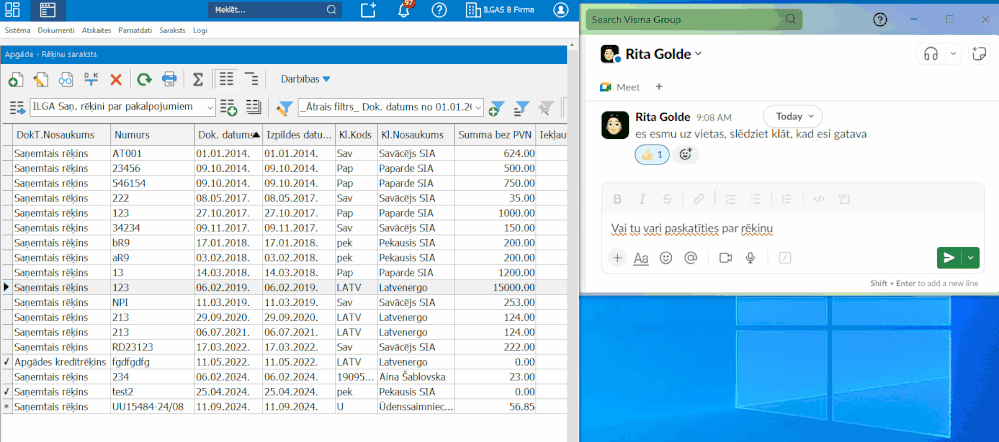The image size is (999, 442).
Task: Add a reaction with the smiley plus icon
Action: coord(686,155)
